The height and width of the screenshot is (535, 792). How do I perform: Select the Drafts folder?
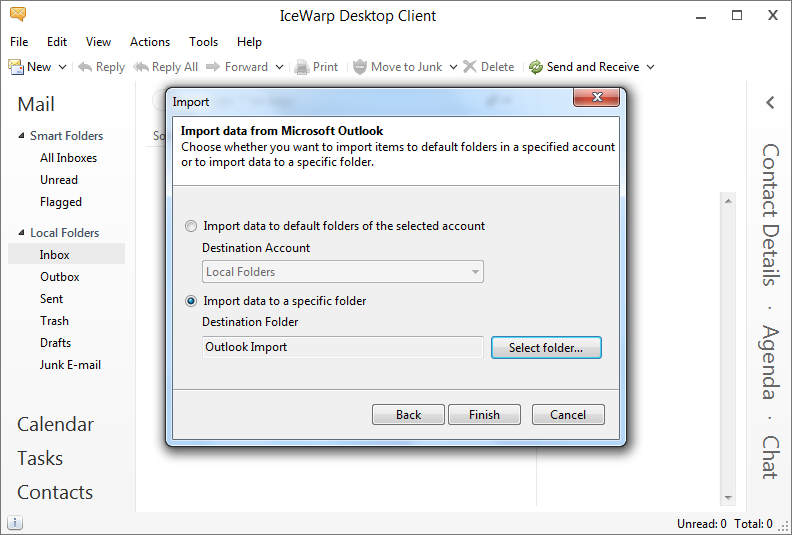coord(55,343)
